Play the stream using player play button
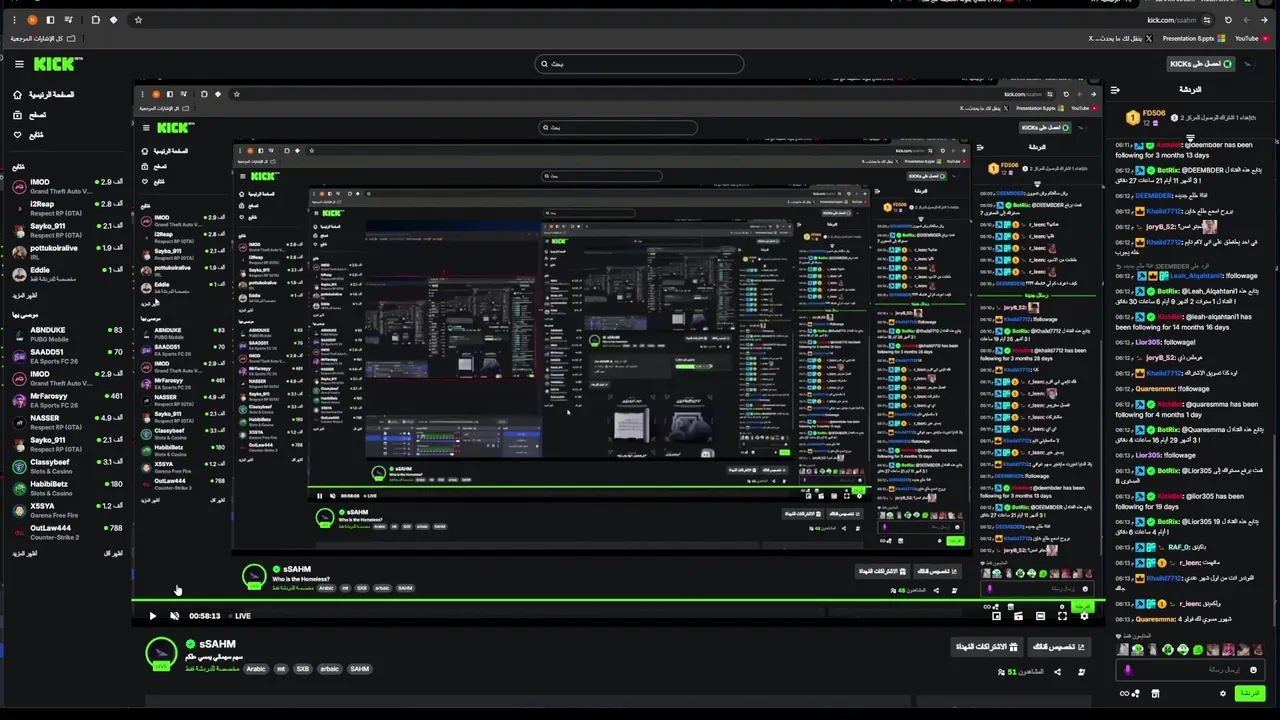 tap(152, 616)
